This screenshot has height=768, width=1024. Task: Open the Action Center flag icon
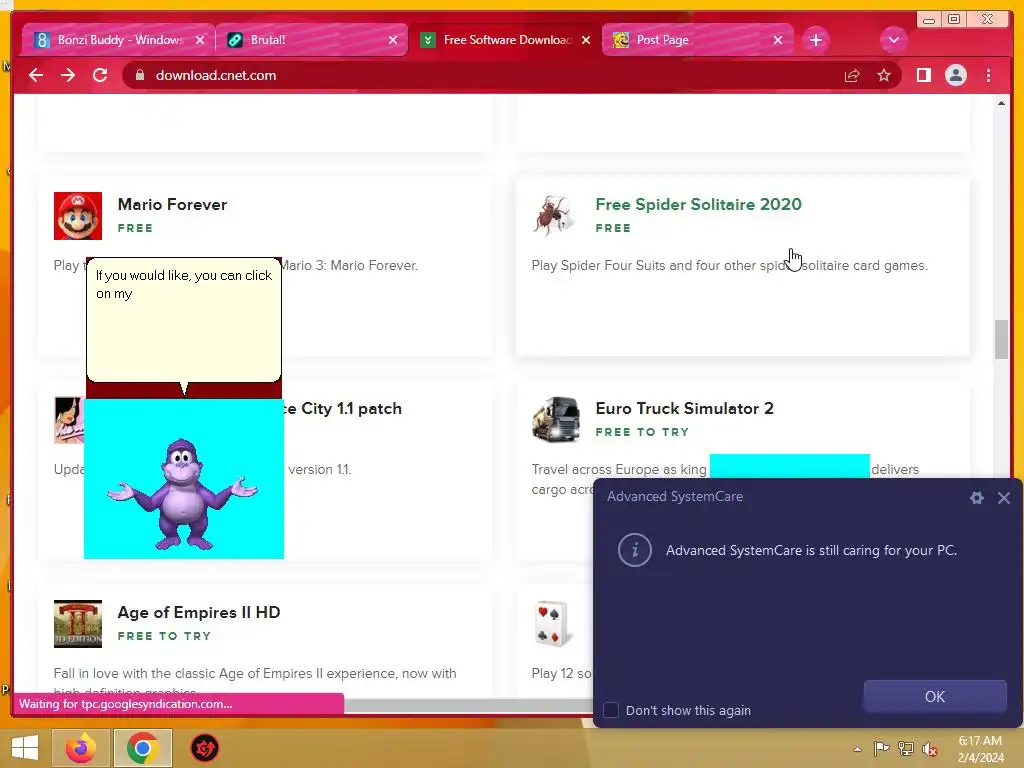[881, 748]
